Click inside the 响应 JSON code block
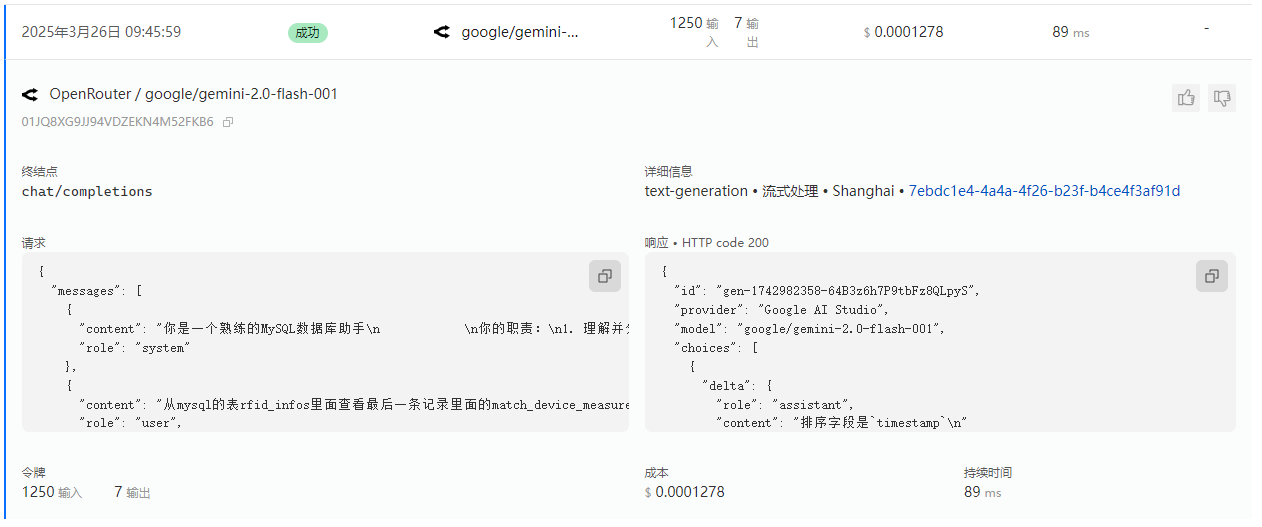Viewport: 1262px width, 527px height. (940, 342)
